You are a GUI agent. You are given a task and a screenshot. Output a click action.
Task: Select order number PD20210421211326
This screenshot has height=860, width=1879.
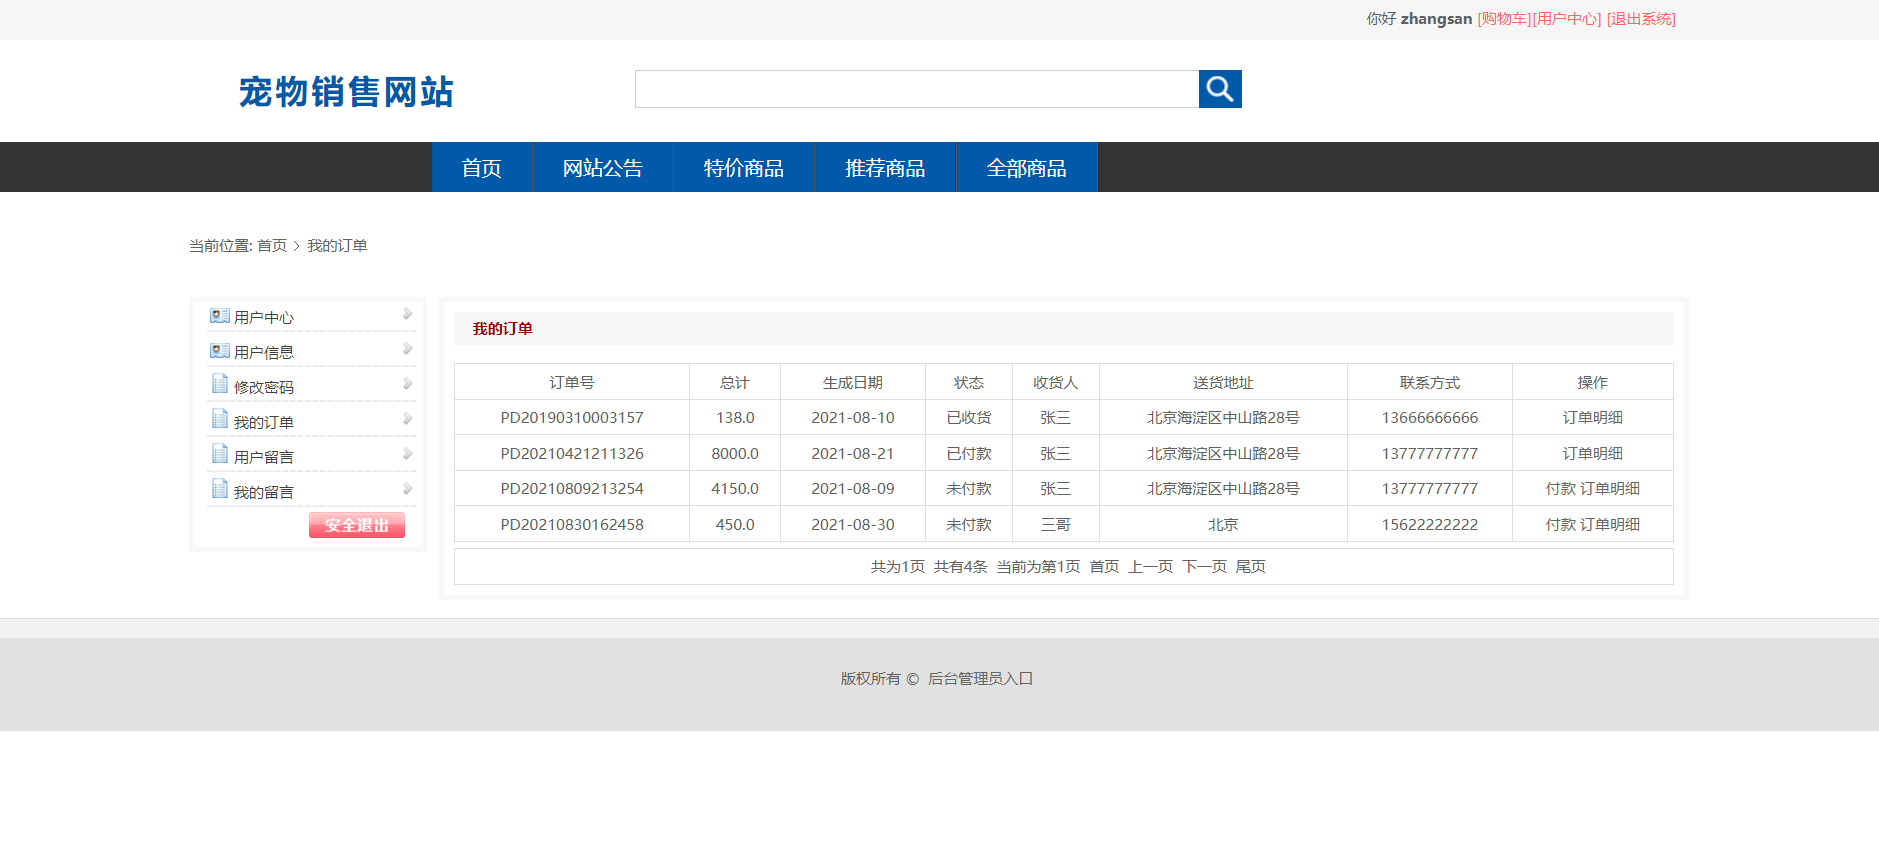click(572, 453)
